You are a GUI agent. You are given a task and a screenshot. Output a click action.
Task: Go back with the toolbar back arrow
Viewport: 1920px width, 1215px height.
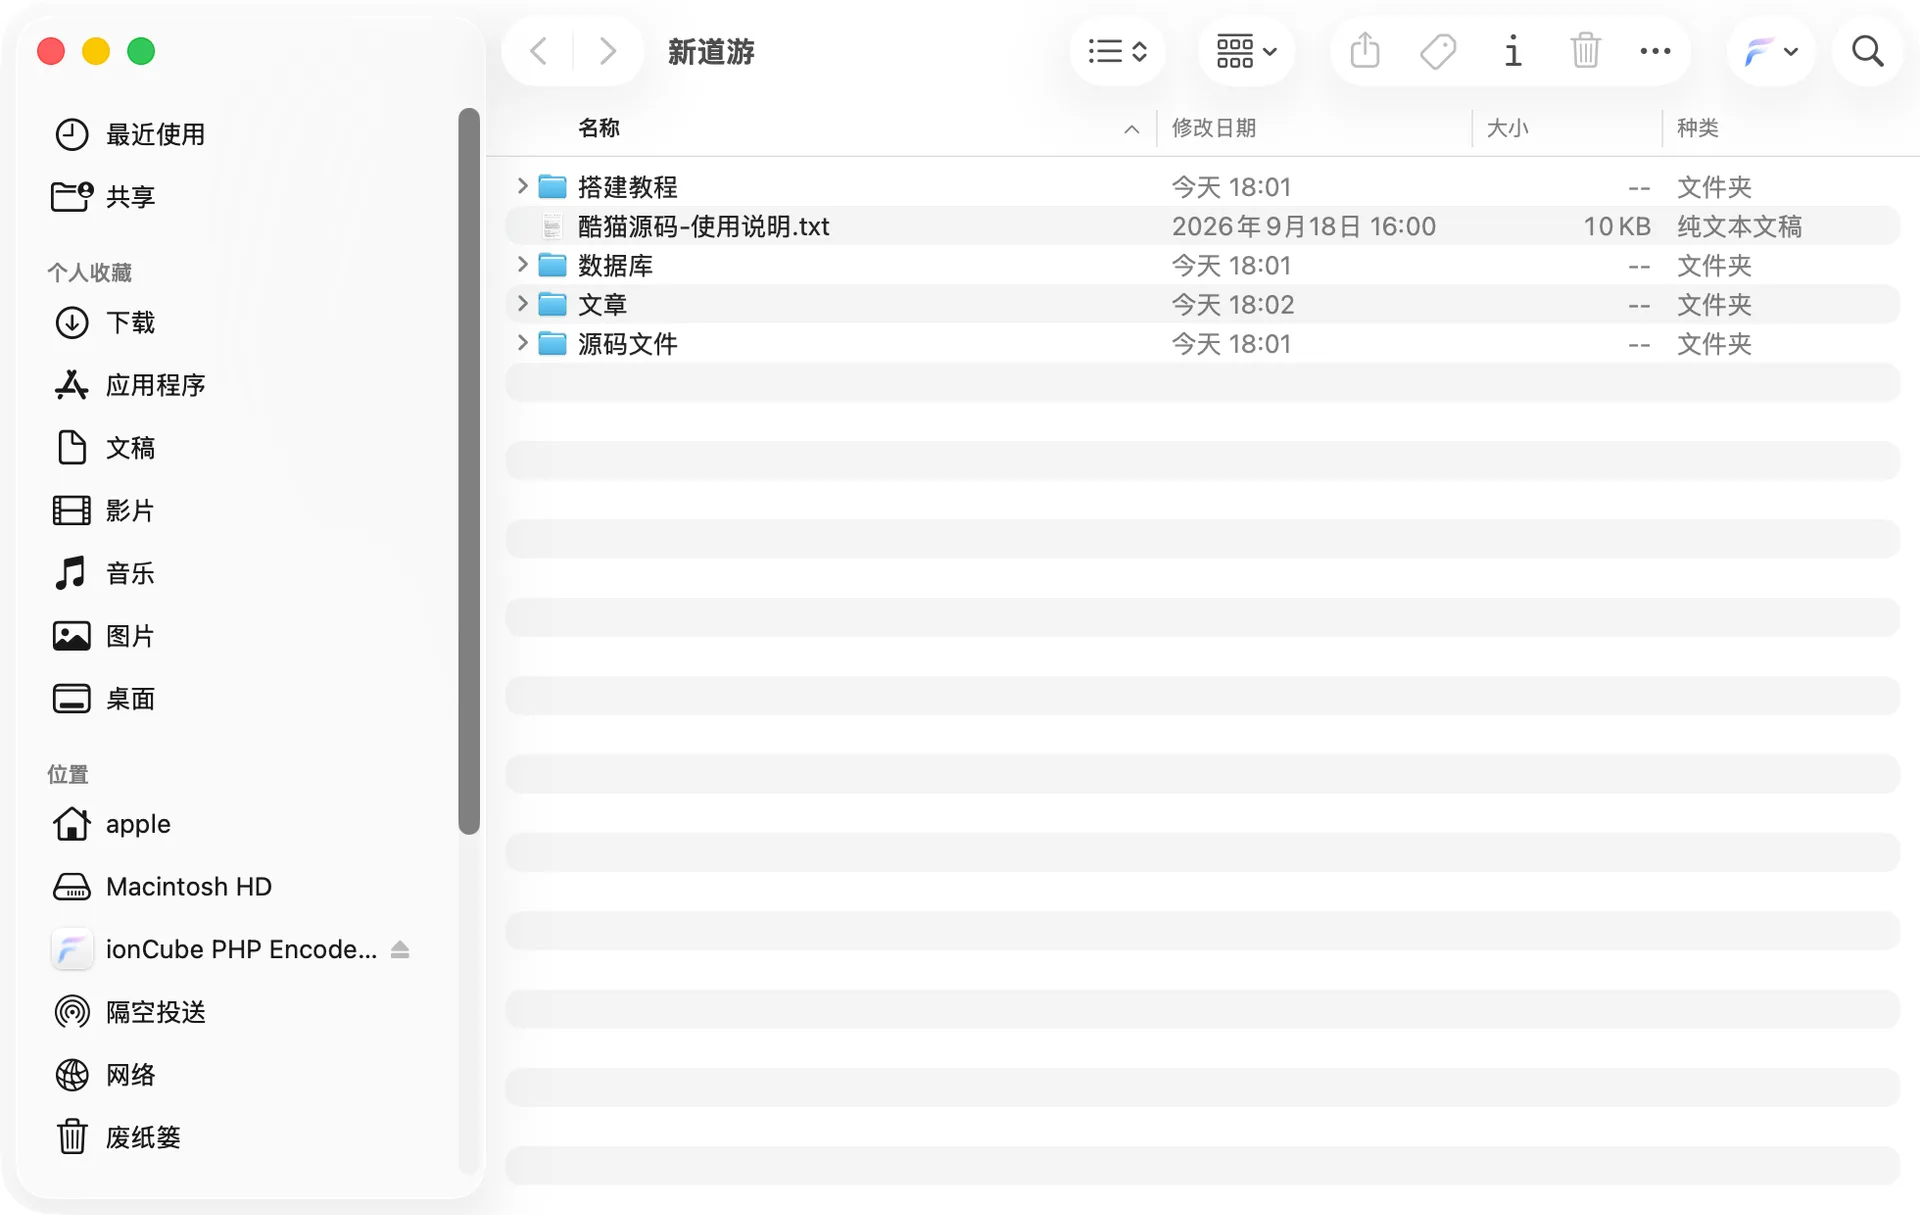[x=538, y=51]
